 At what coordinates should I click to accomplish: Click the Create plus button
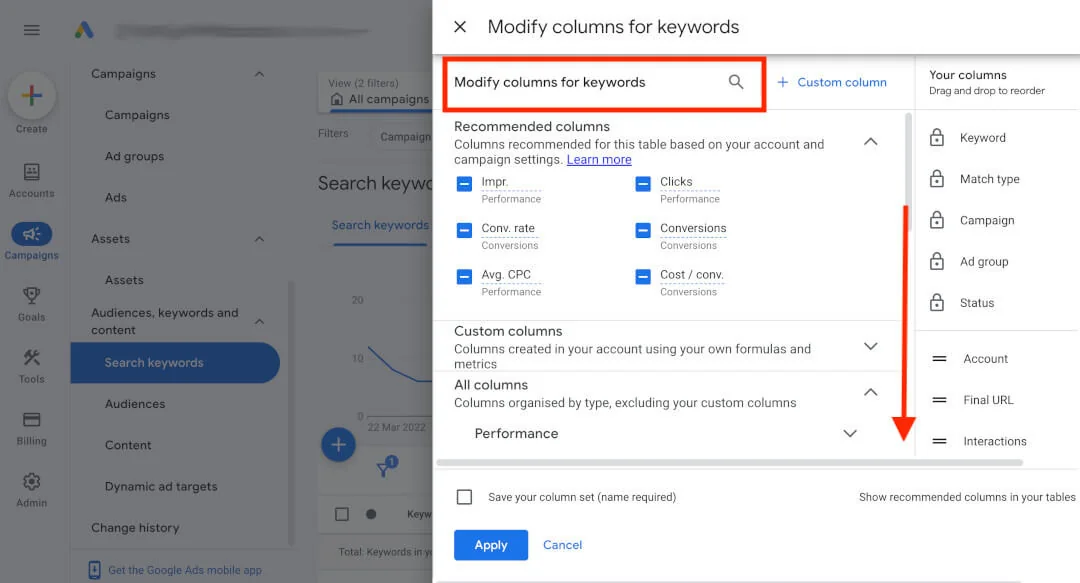[32, 96]
